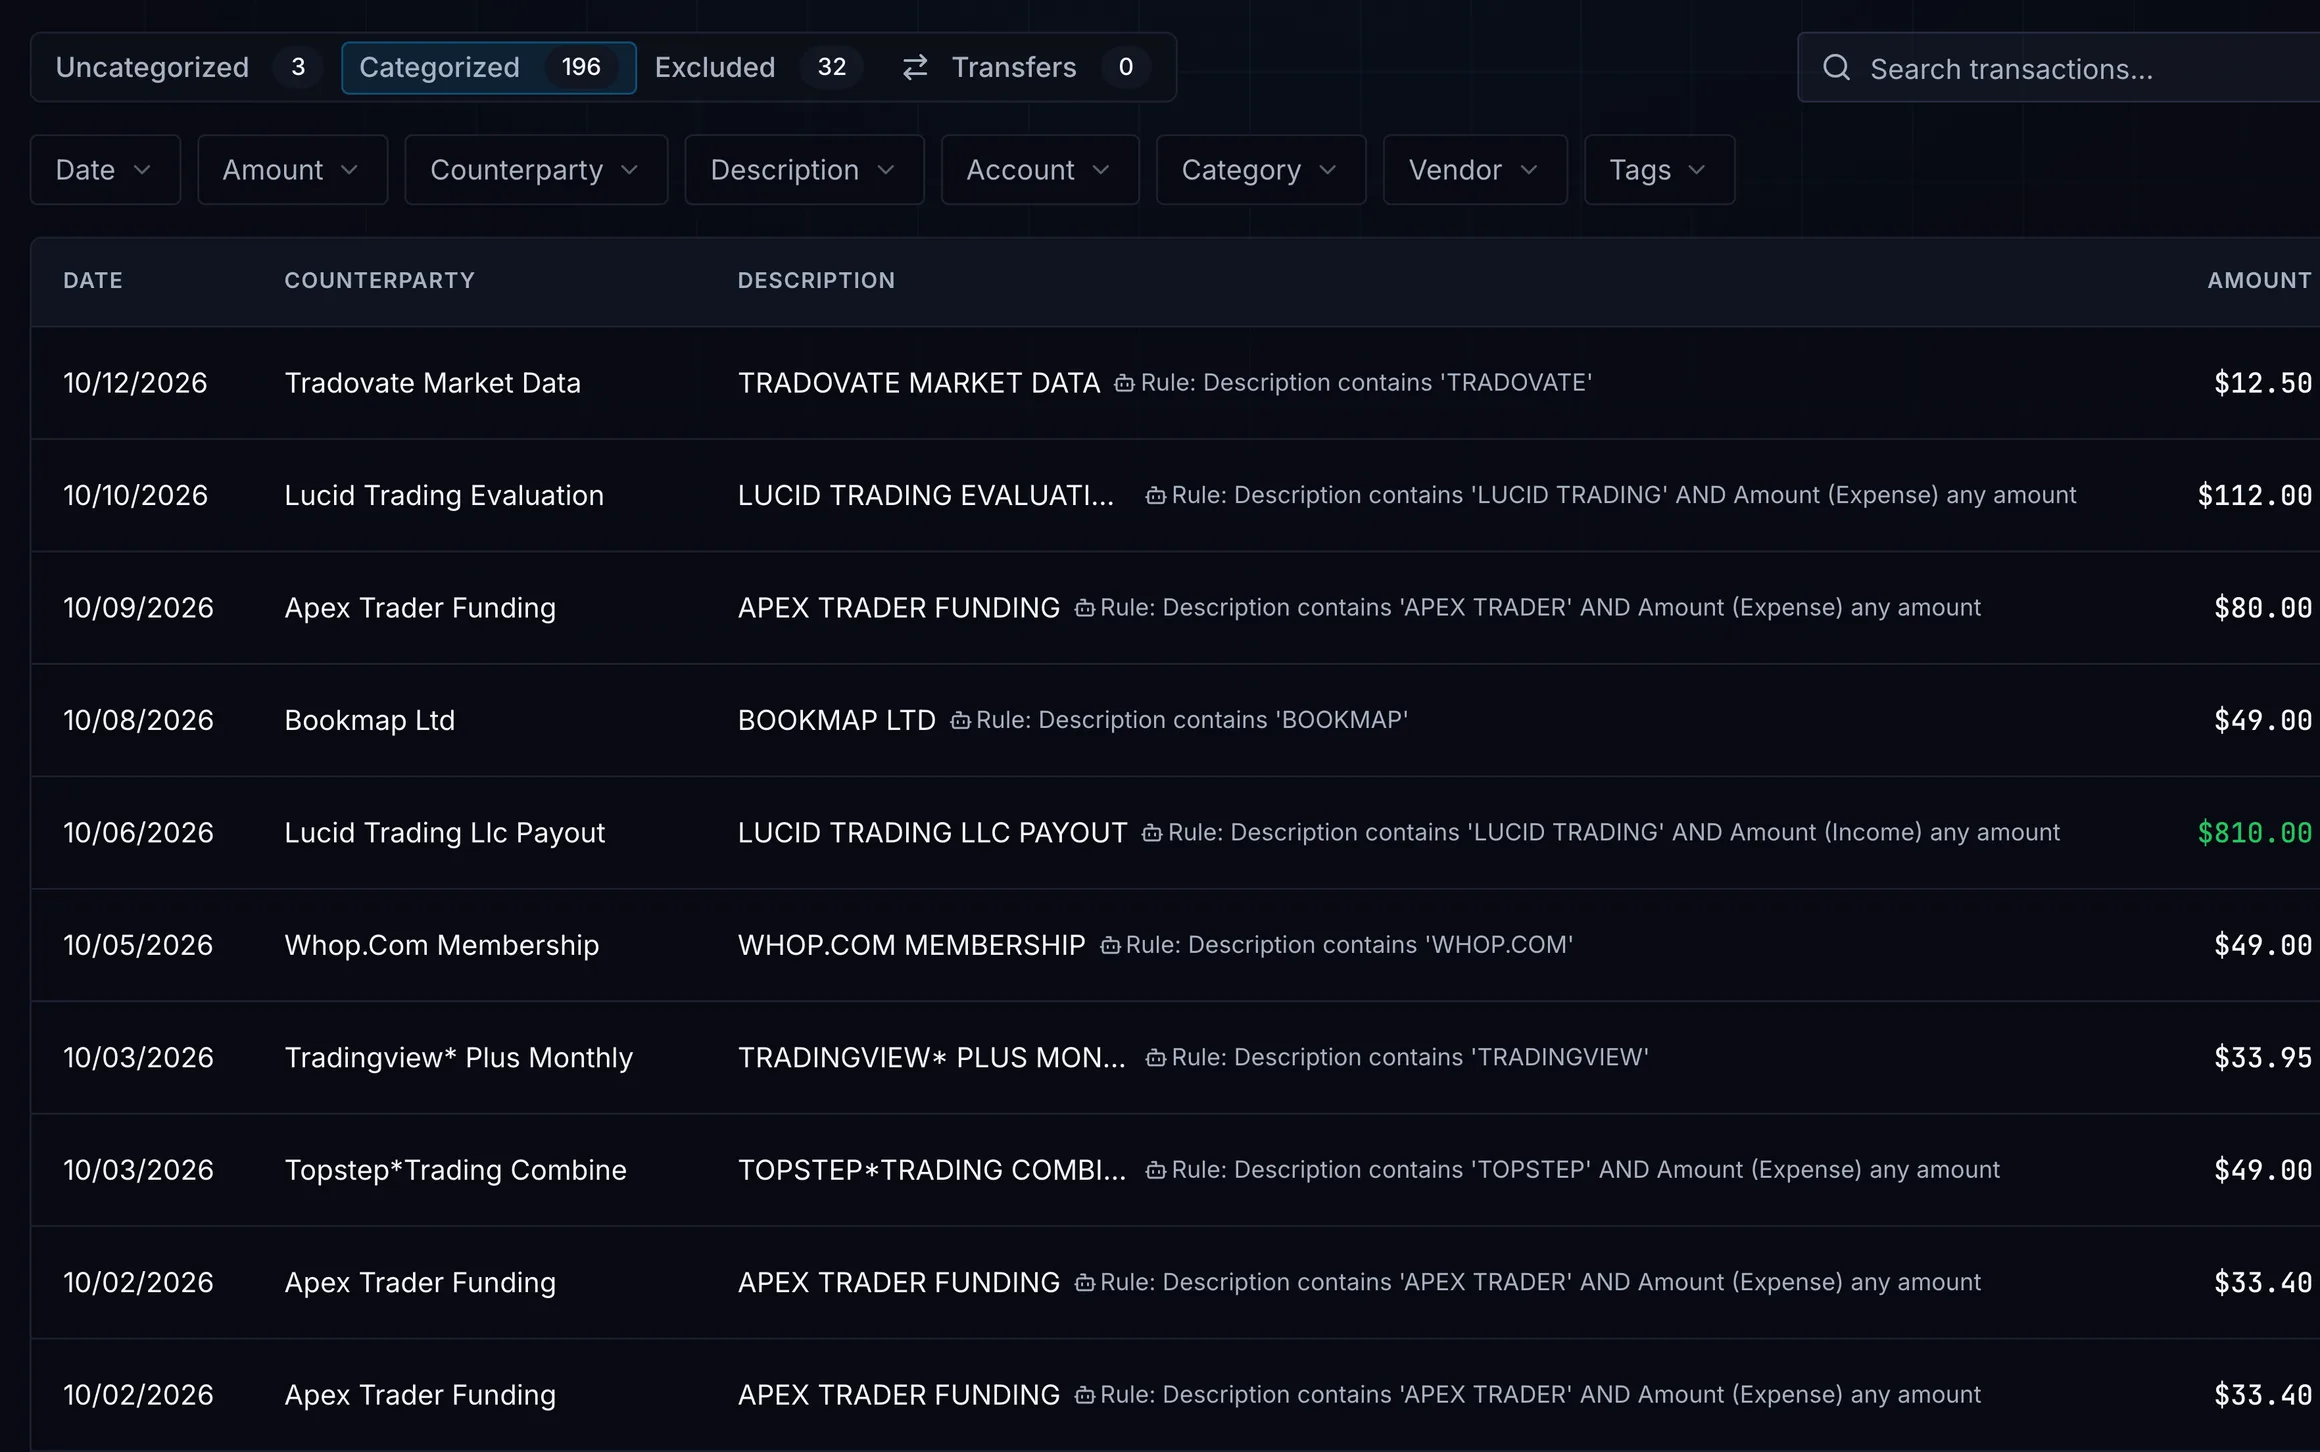The width and height of the screenshot is (2320, 1452).
Task: Open the Date filter dropdown
Action: pos(105,170)
